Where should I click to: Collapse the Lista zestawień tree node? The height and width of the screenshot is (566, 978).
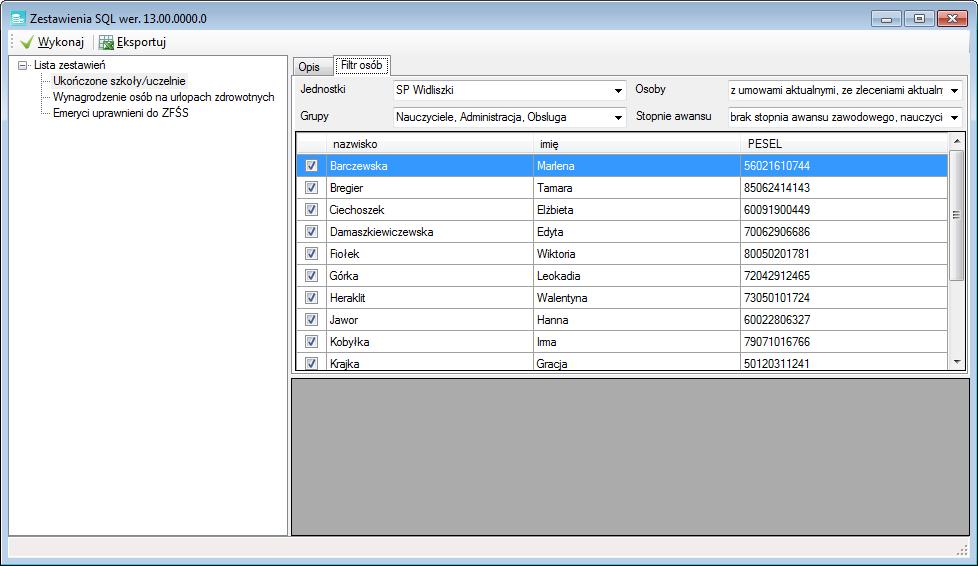click(23, 65)
